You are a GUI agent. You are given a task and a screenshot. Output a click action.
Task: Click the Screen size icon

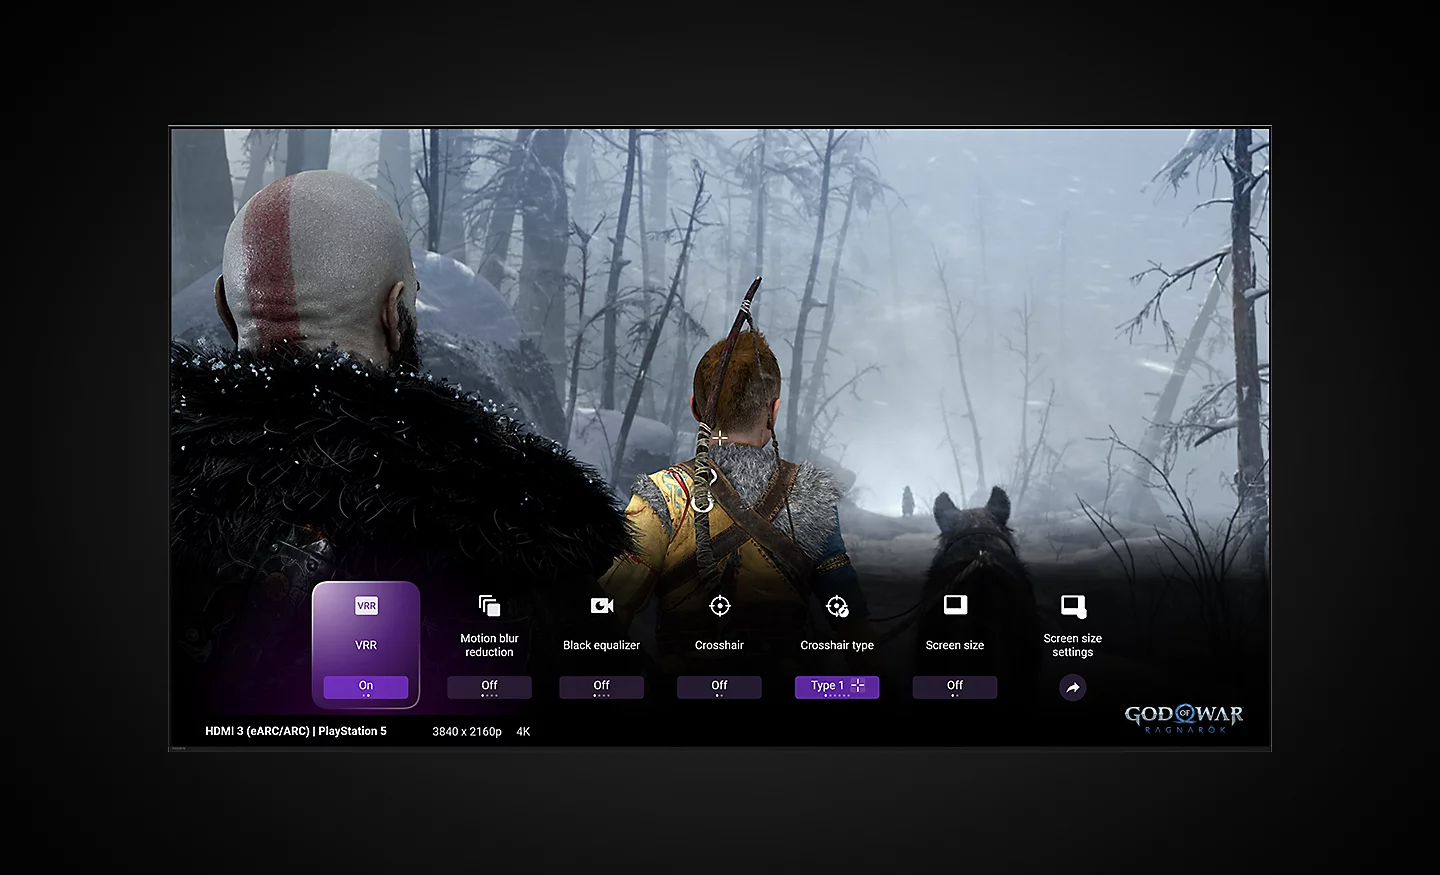(x=955, y=605)
